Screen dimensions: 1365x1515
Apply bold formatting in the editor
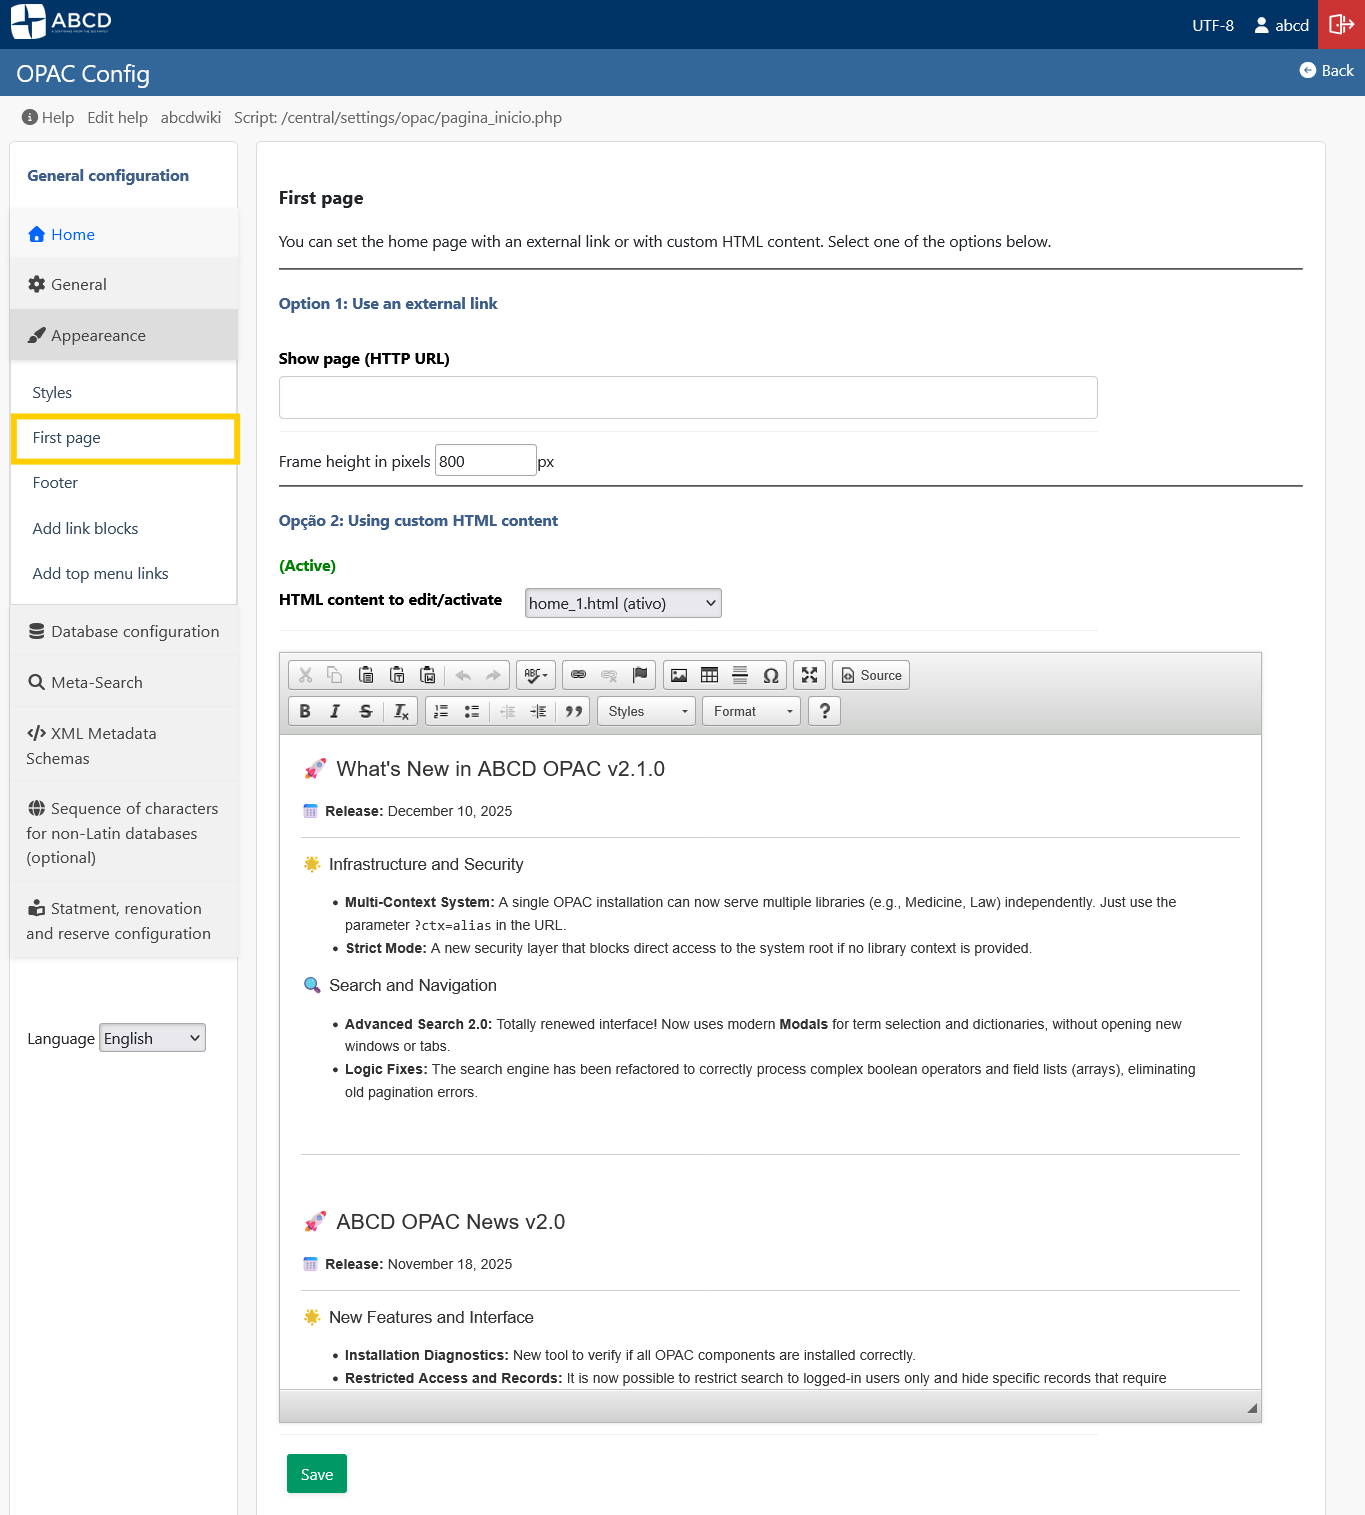tap(304, 711)
